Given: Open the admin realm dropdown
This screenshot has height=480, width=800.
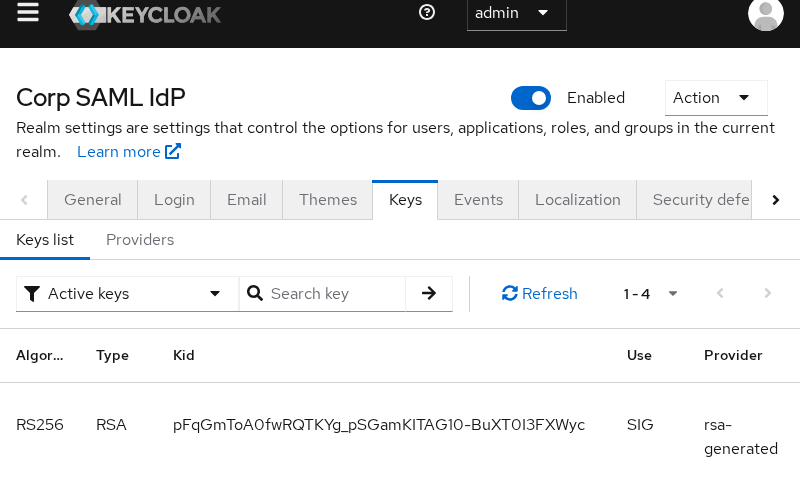Looking at the screenshot, I should pos(516,13).
